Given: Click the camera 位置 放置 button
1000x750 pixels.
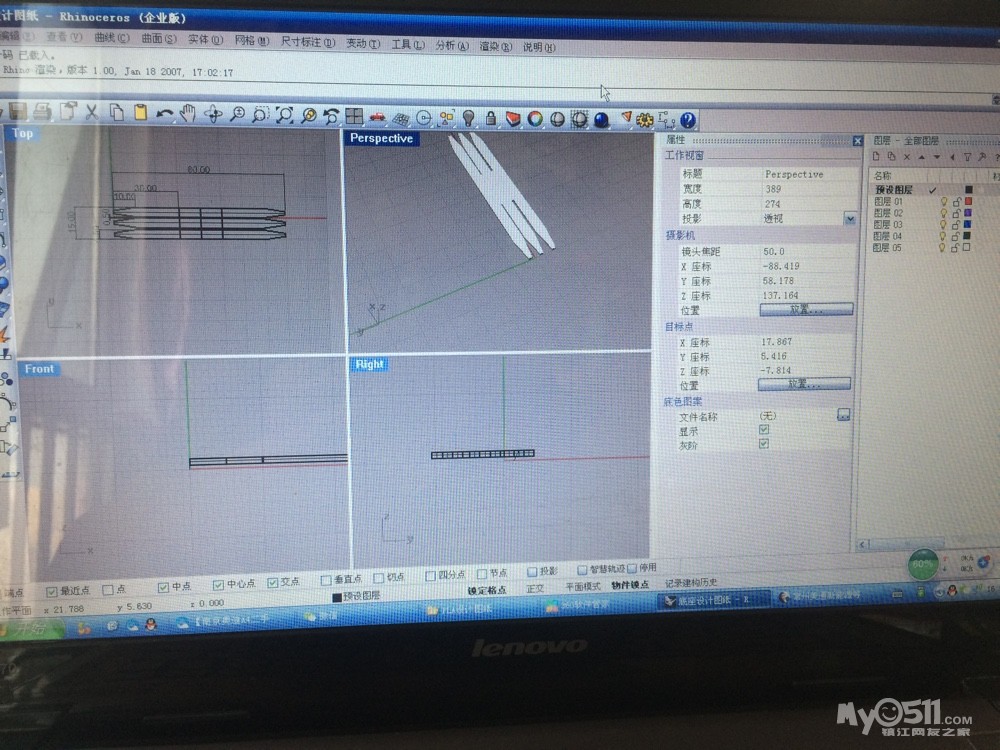Looking at the screenshot, I should point(806,310).
